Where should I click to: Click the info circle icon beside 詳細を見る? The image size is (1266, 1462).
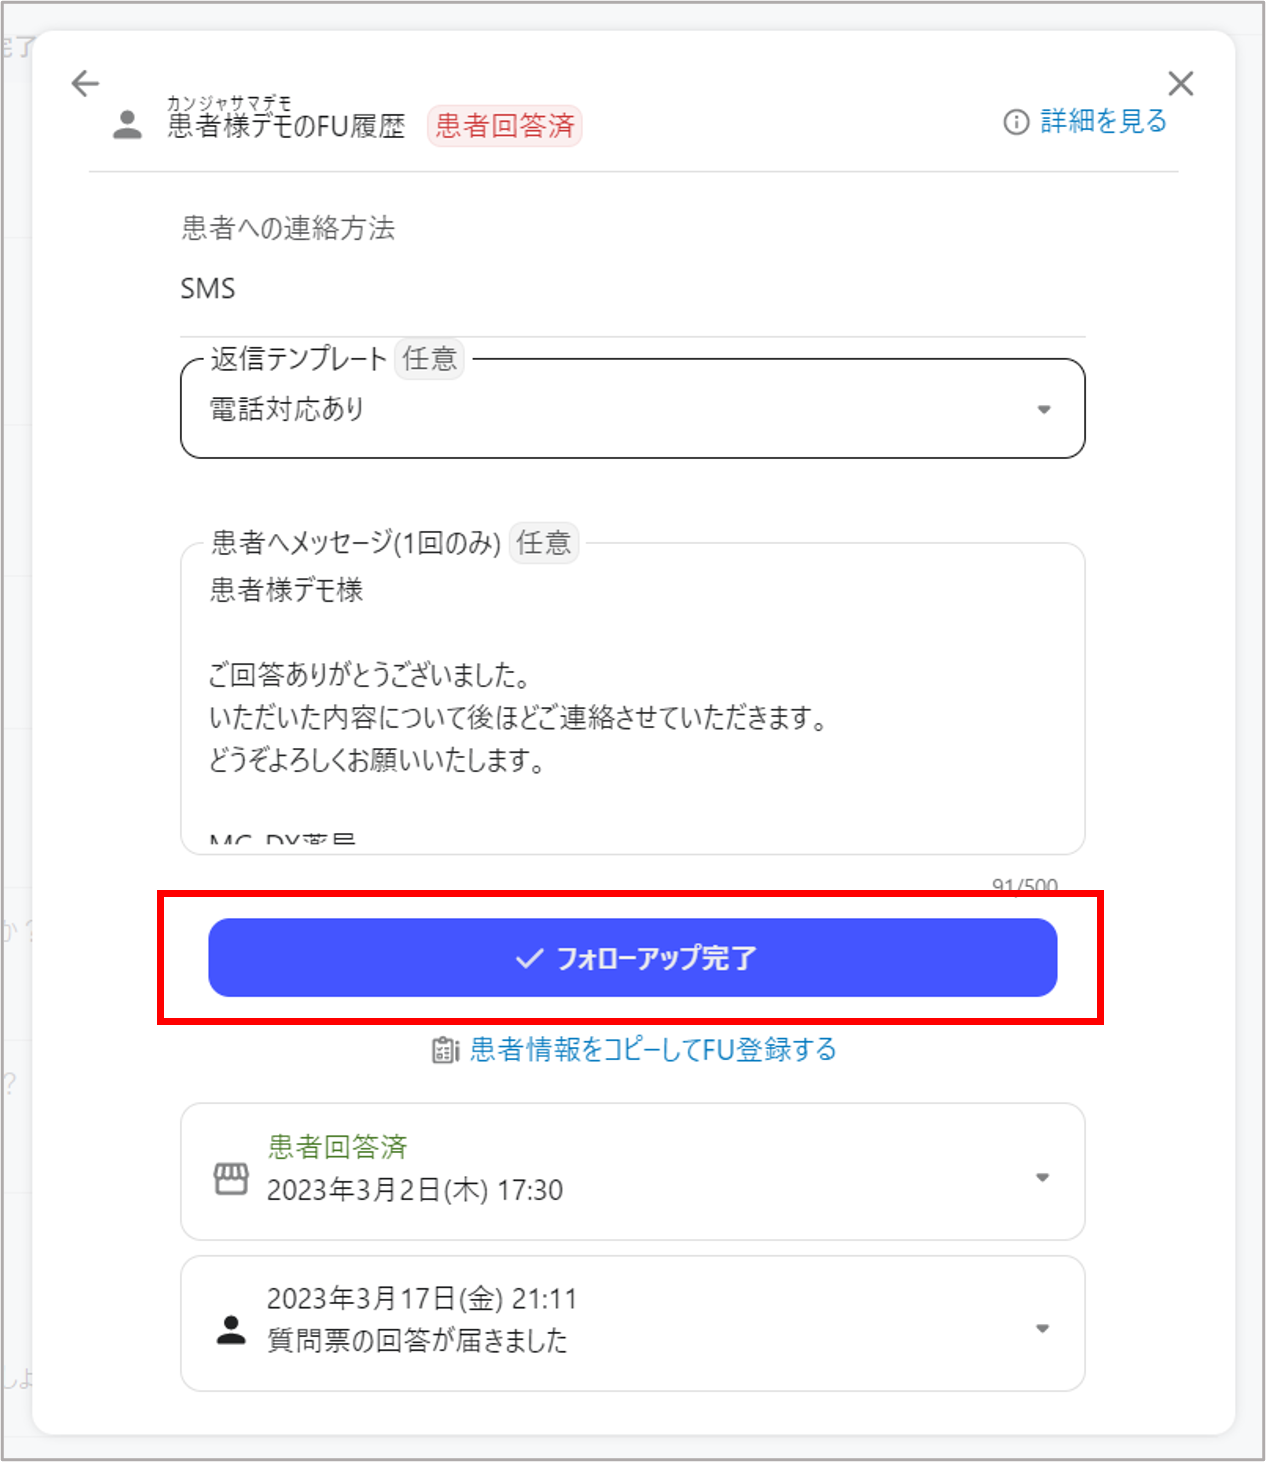pos(1016,122)
